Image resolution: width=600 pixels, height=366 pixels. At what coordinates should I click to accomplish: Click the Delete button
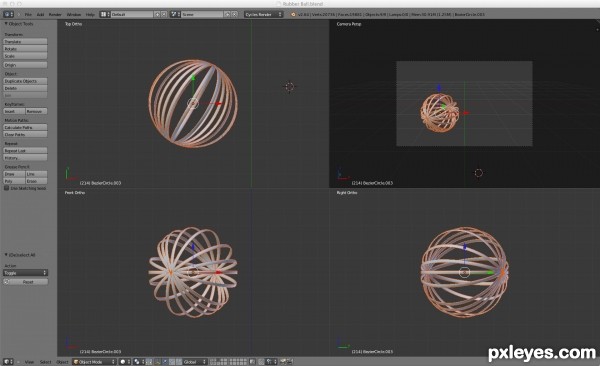click(x=25, y=88)
